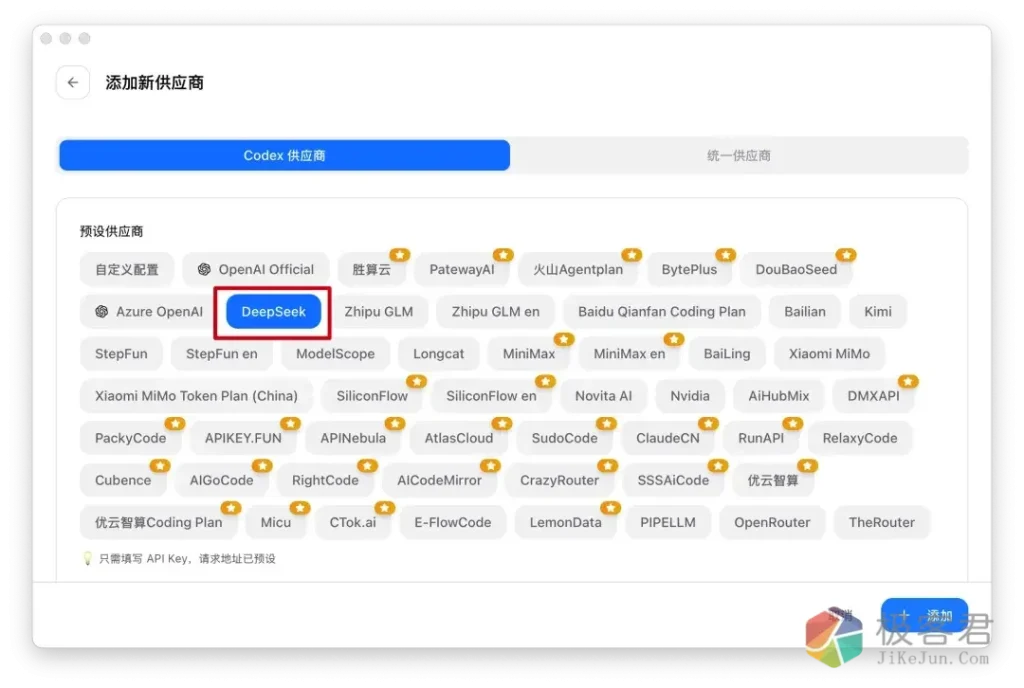Switch to 统一供应商 tab
The width and height of the screenshot is (1024, 688).
click(739, 155)
